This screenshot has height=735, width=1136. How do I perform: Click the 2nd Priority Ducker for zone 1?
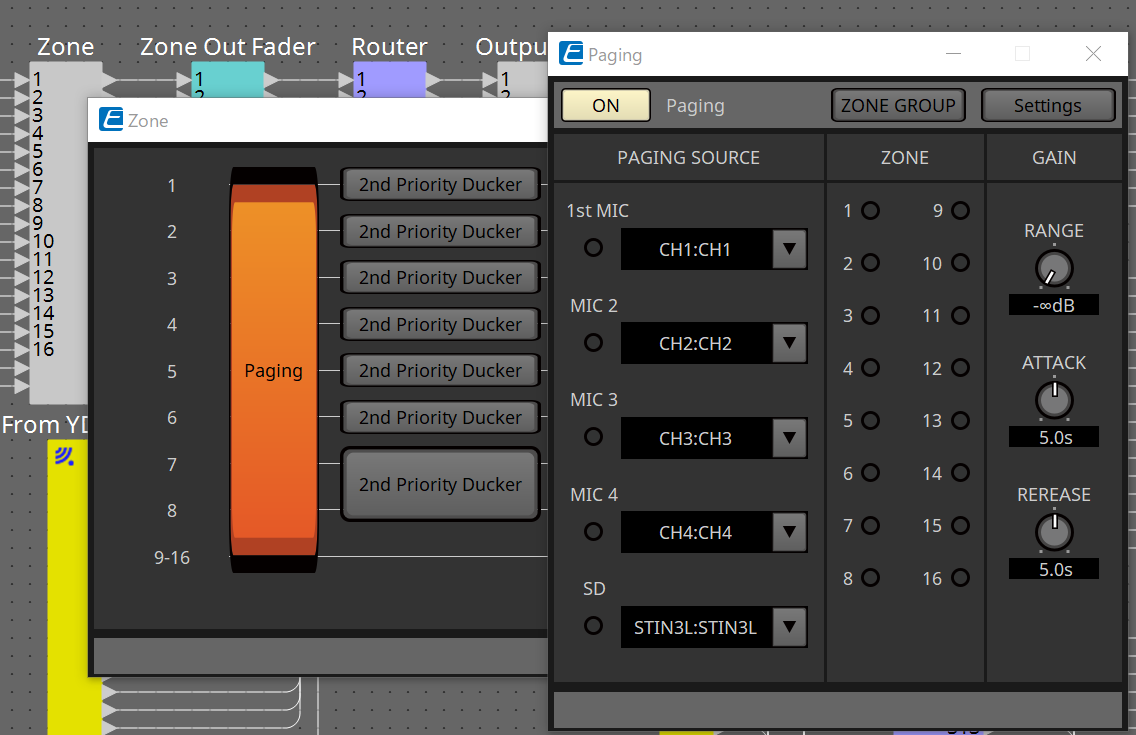click(440, 185)
